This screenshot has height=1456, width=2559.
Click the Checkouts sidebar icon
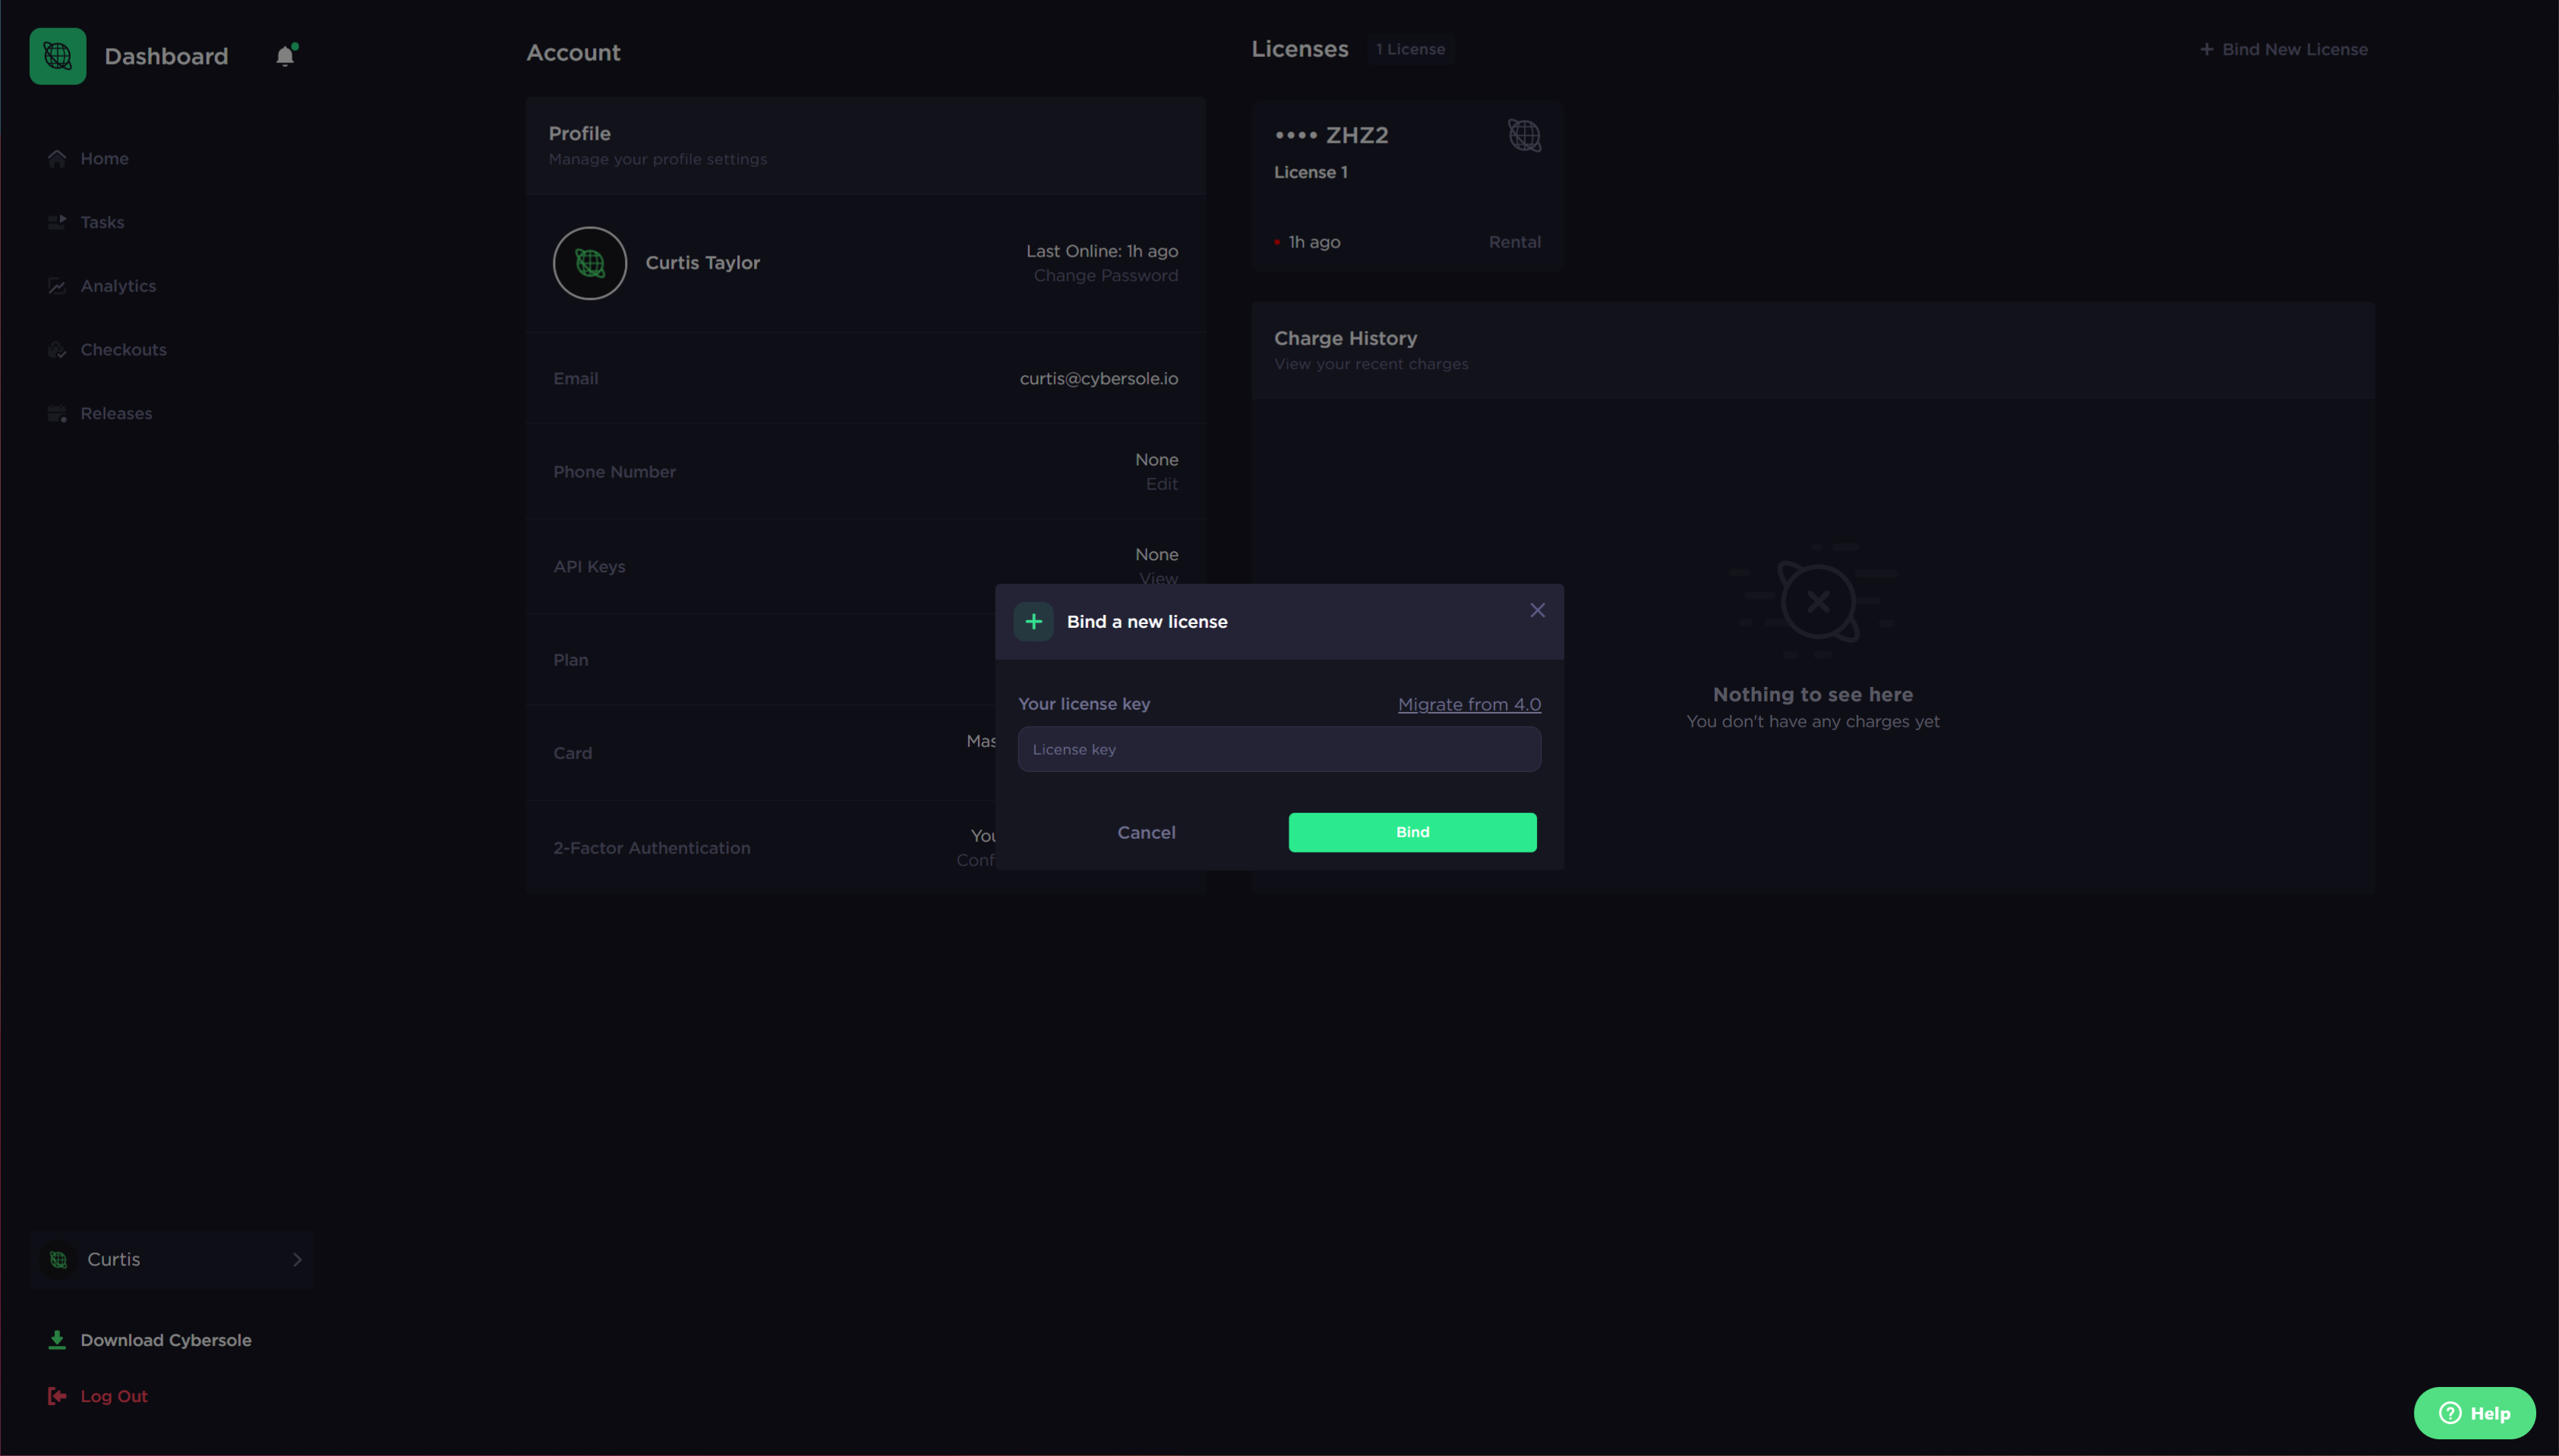(x=57, y=349)
